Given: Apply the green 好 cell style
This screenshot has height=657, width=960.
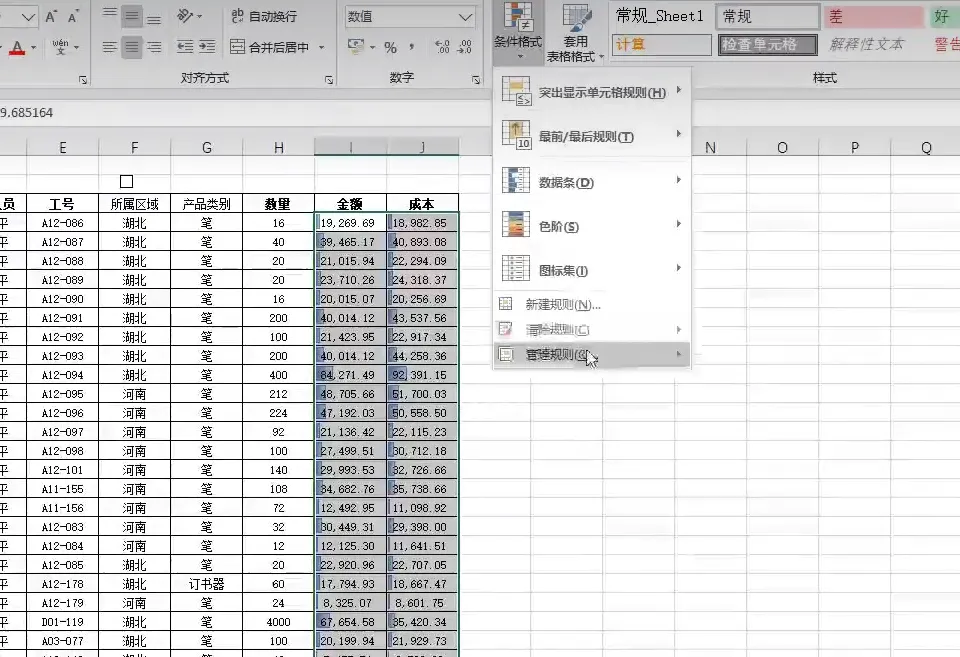Looking at the screenshot, I should (945, 17).
